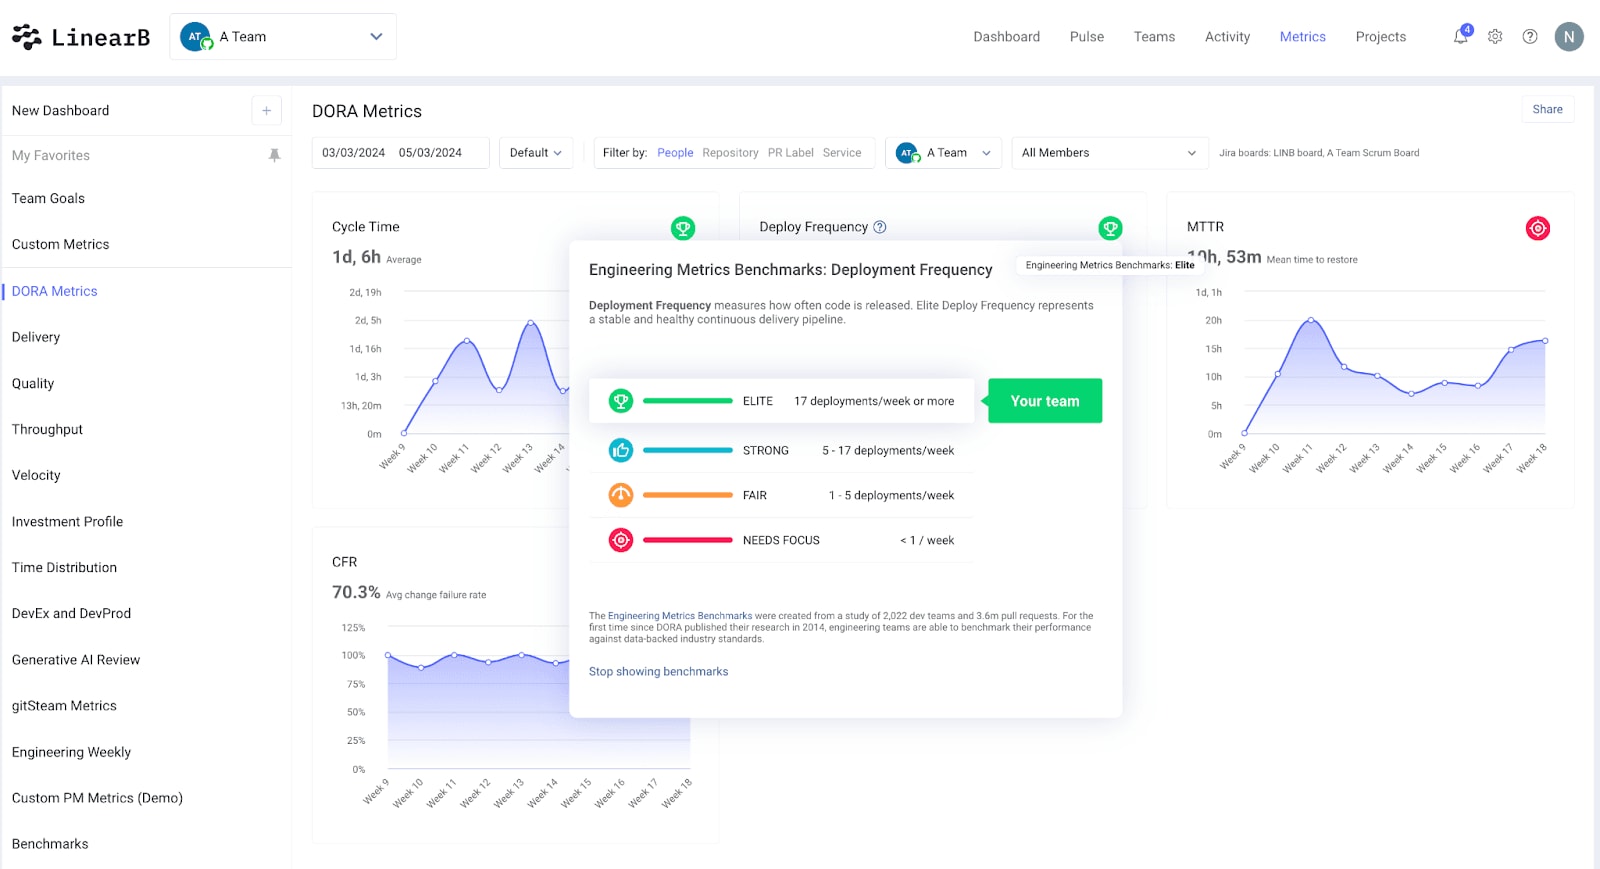1600x869 pixels.
Task: Click the STRONG teal benchmark bar
Action: pos(688,450)
